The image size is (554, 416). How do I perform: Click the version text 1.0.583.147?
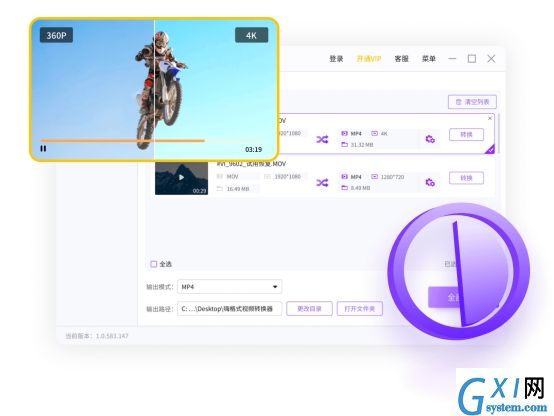coord(112,336)
